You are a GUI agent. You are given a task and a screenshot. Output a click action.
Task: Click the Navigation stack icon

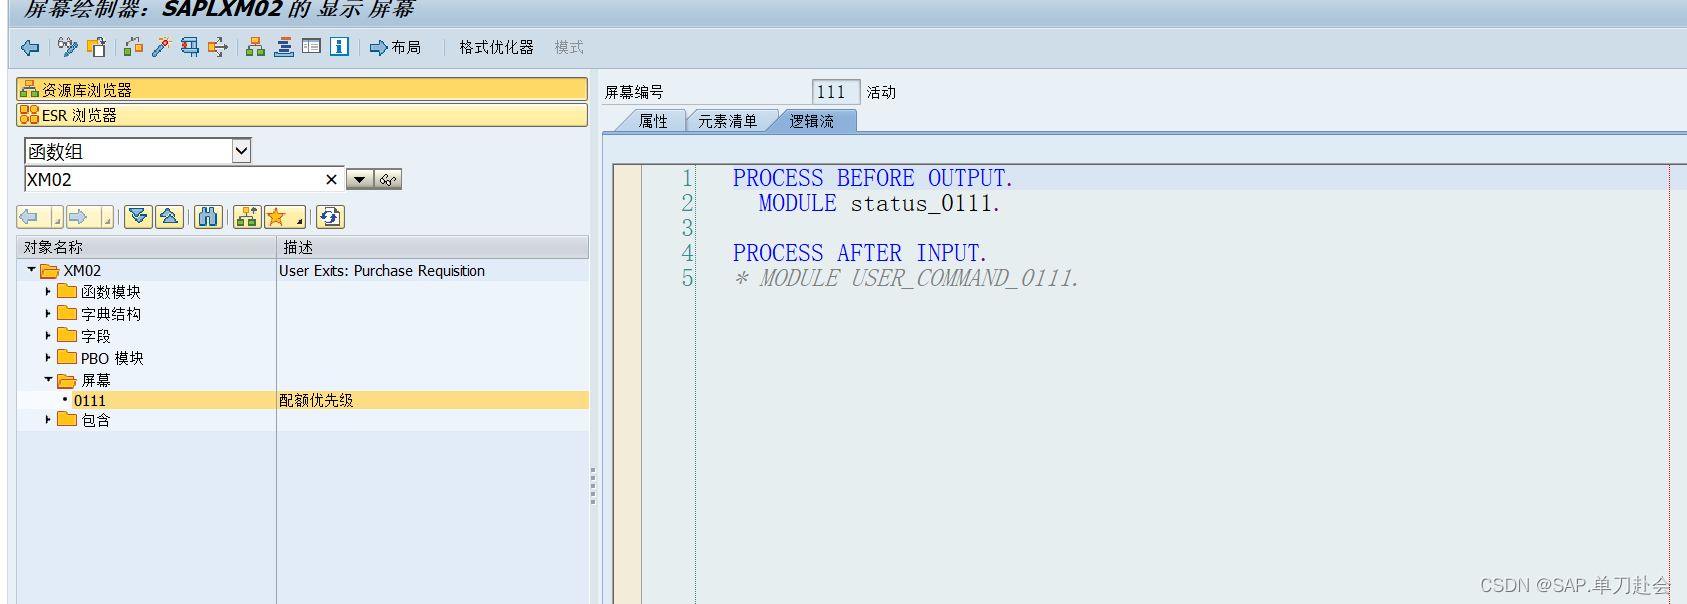click(284, 47)
